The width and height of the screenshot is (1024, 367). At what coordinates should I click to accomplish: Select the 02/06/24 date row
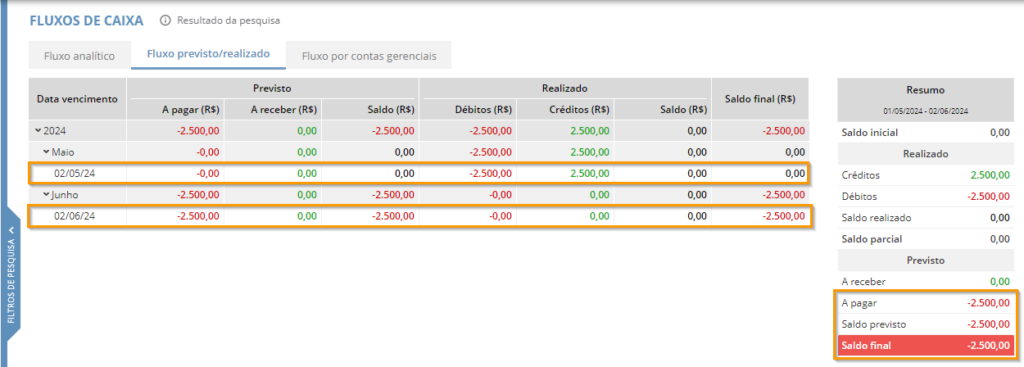[419, 215]
